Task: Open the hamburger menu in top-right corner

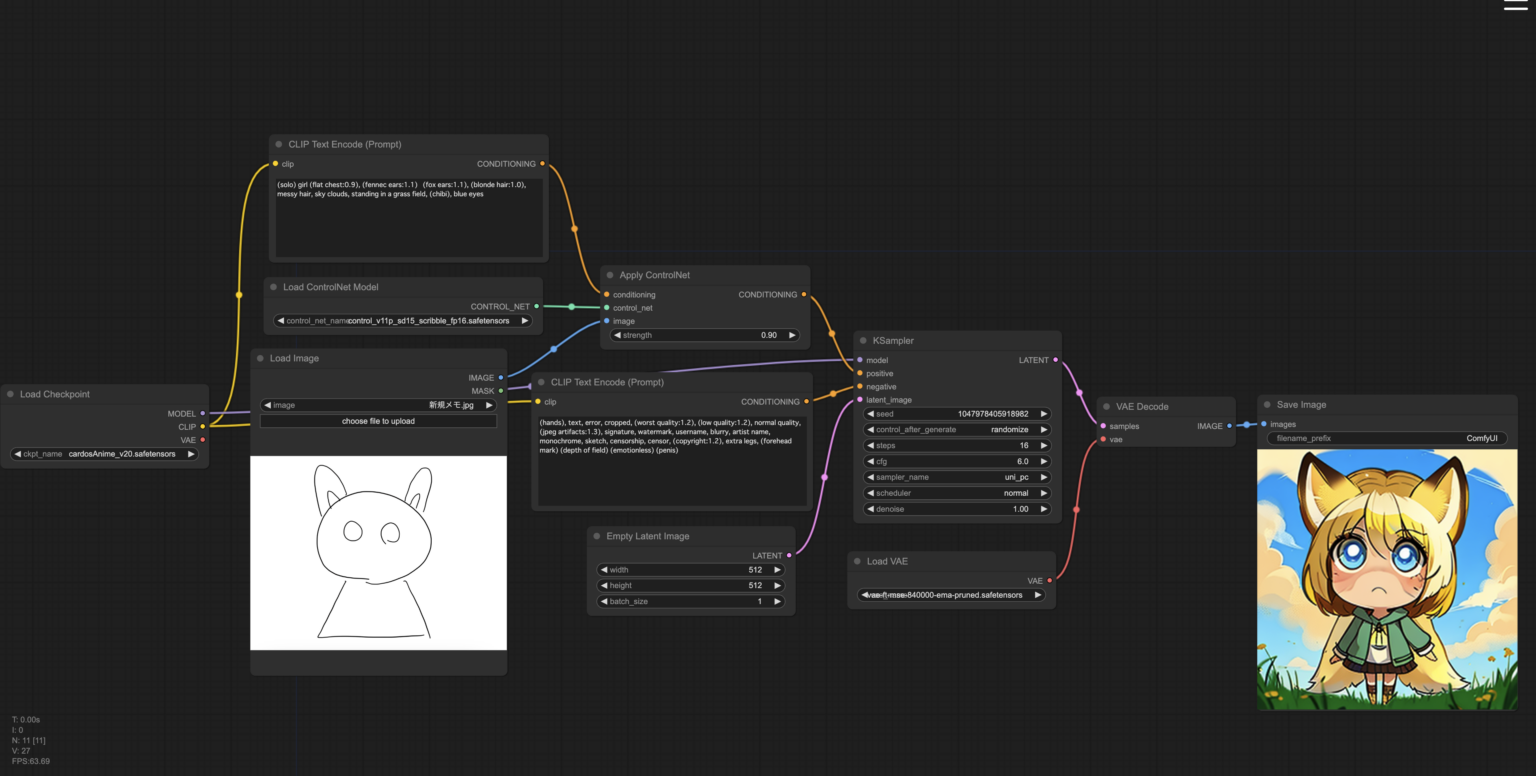Action: click(1515, 5)
